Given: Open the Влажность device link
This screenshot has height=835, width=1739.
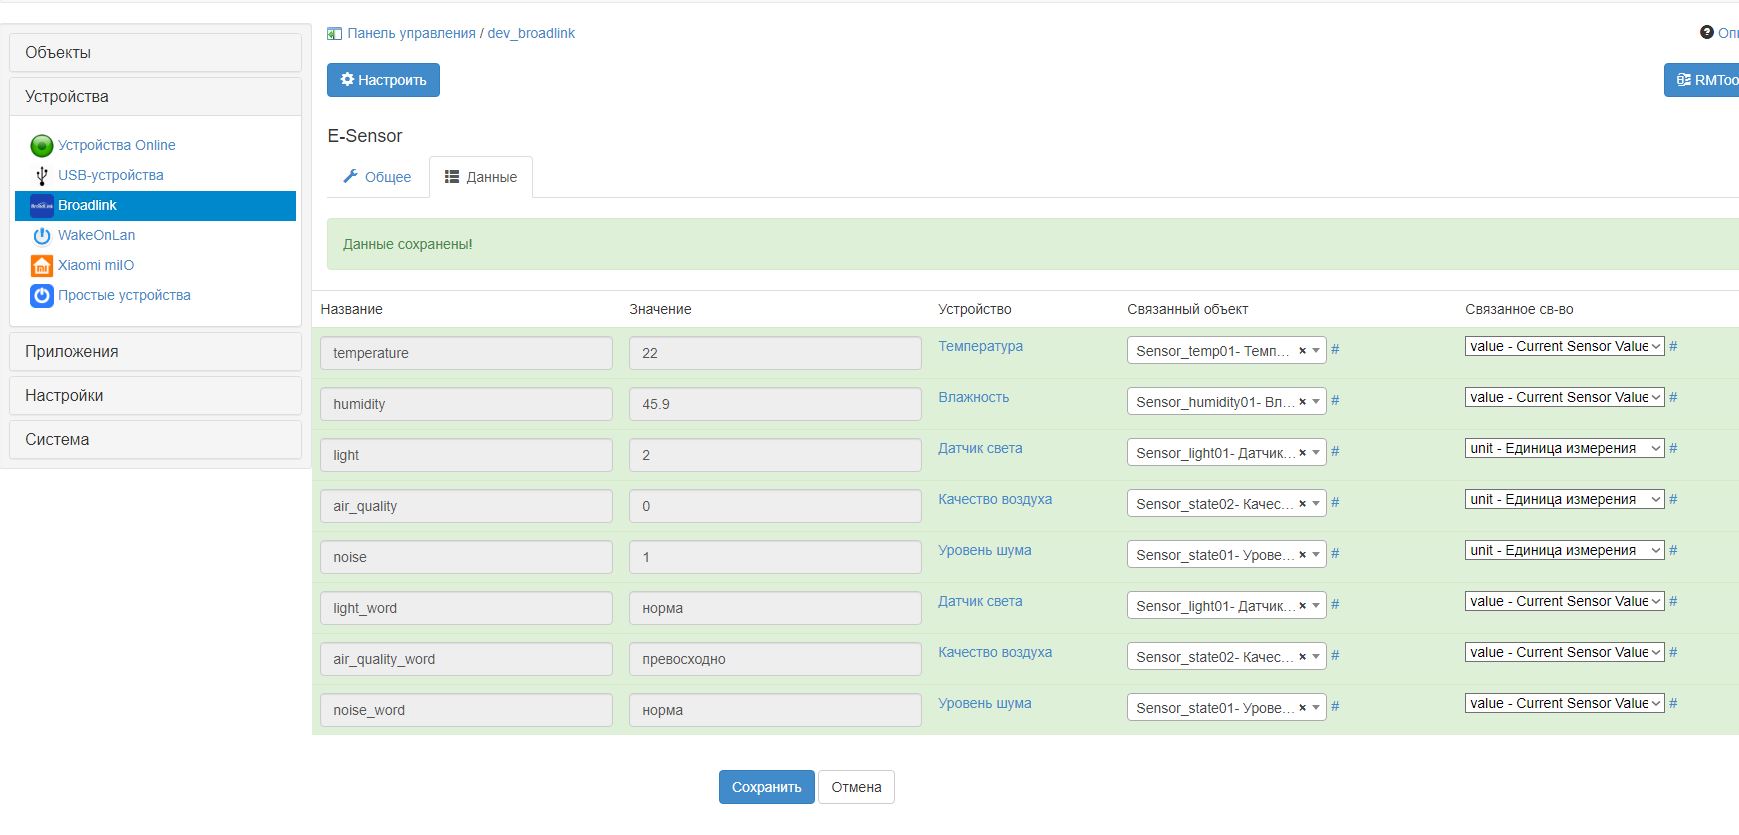Looking at the screenshot, I should [973, 397].
